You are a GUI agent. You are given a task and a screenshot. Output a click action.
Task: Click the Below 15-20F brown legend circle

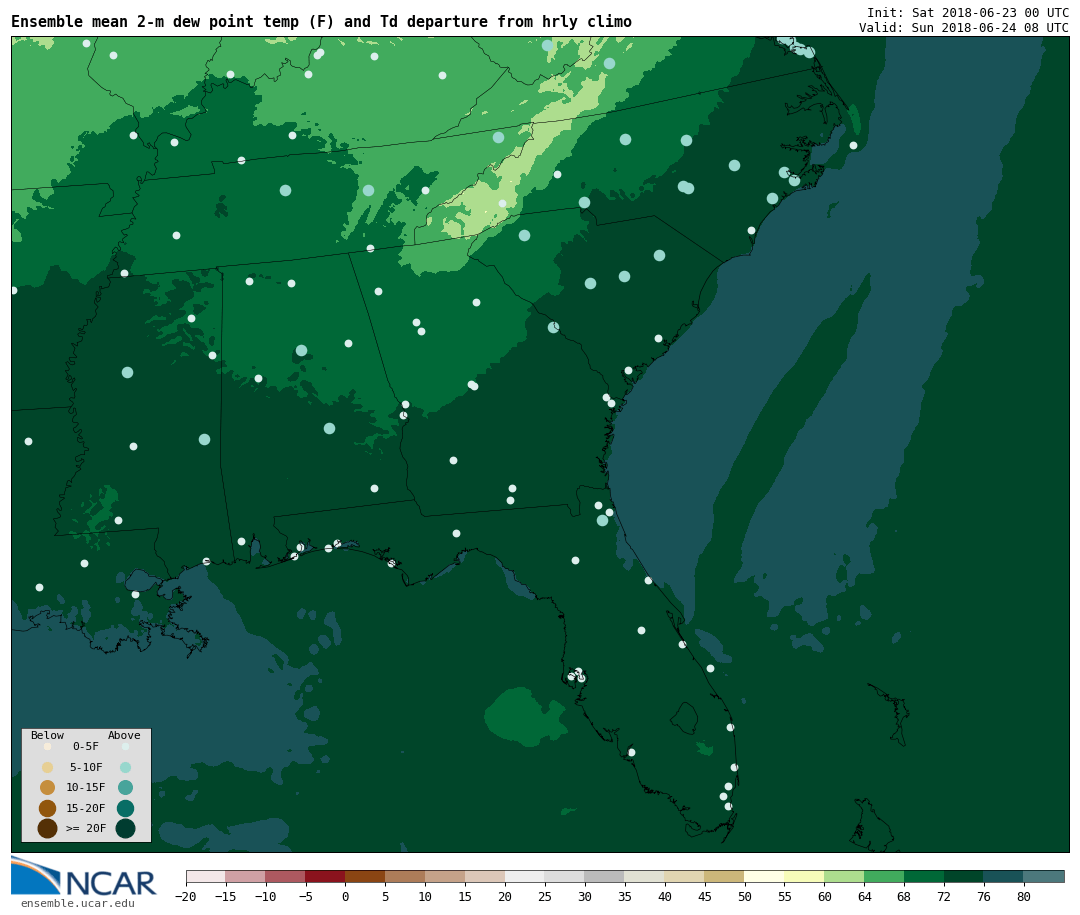tap(48, 808)
